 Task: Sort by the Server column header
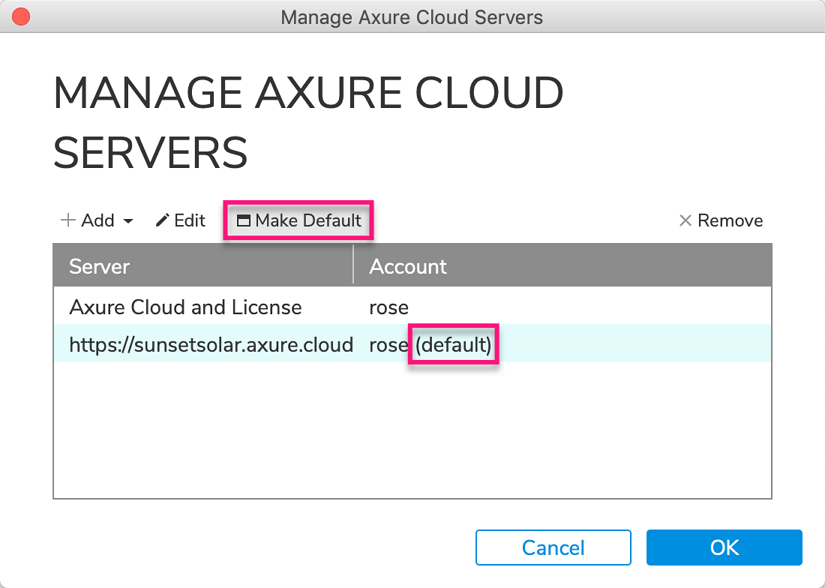[203, 266]
